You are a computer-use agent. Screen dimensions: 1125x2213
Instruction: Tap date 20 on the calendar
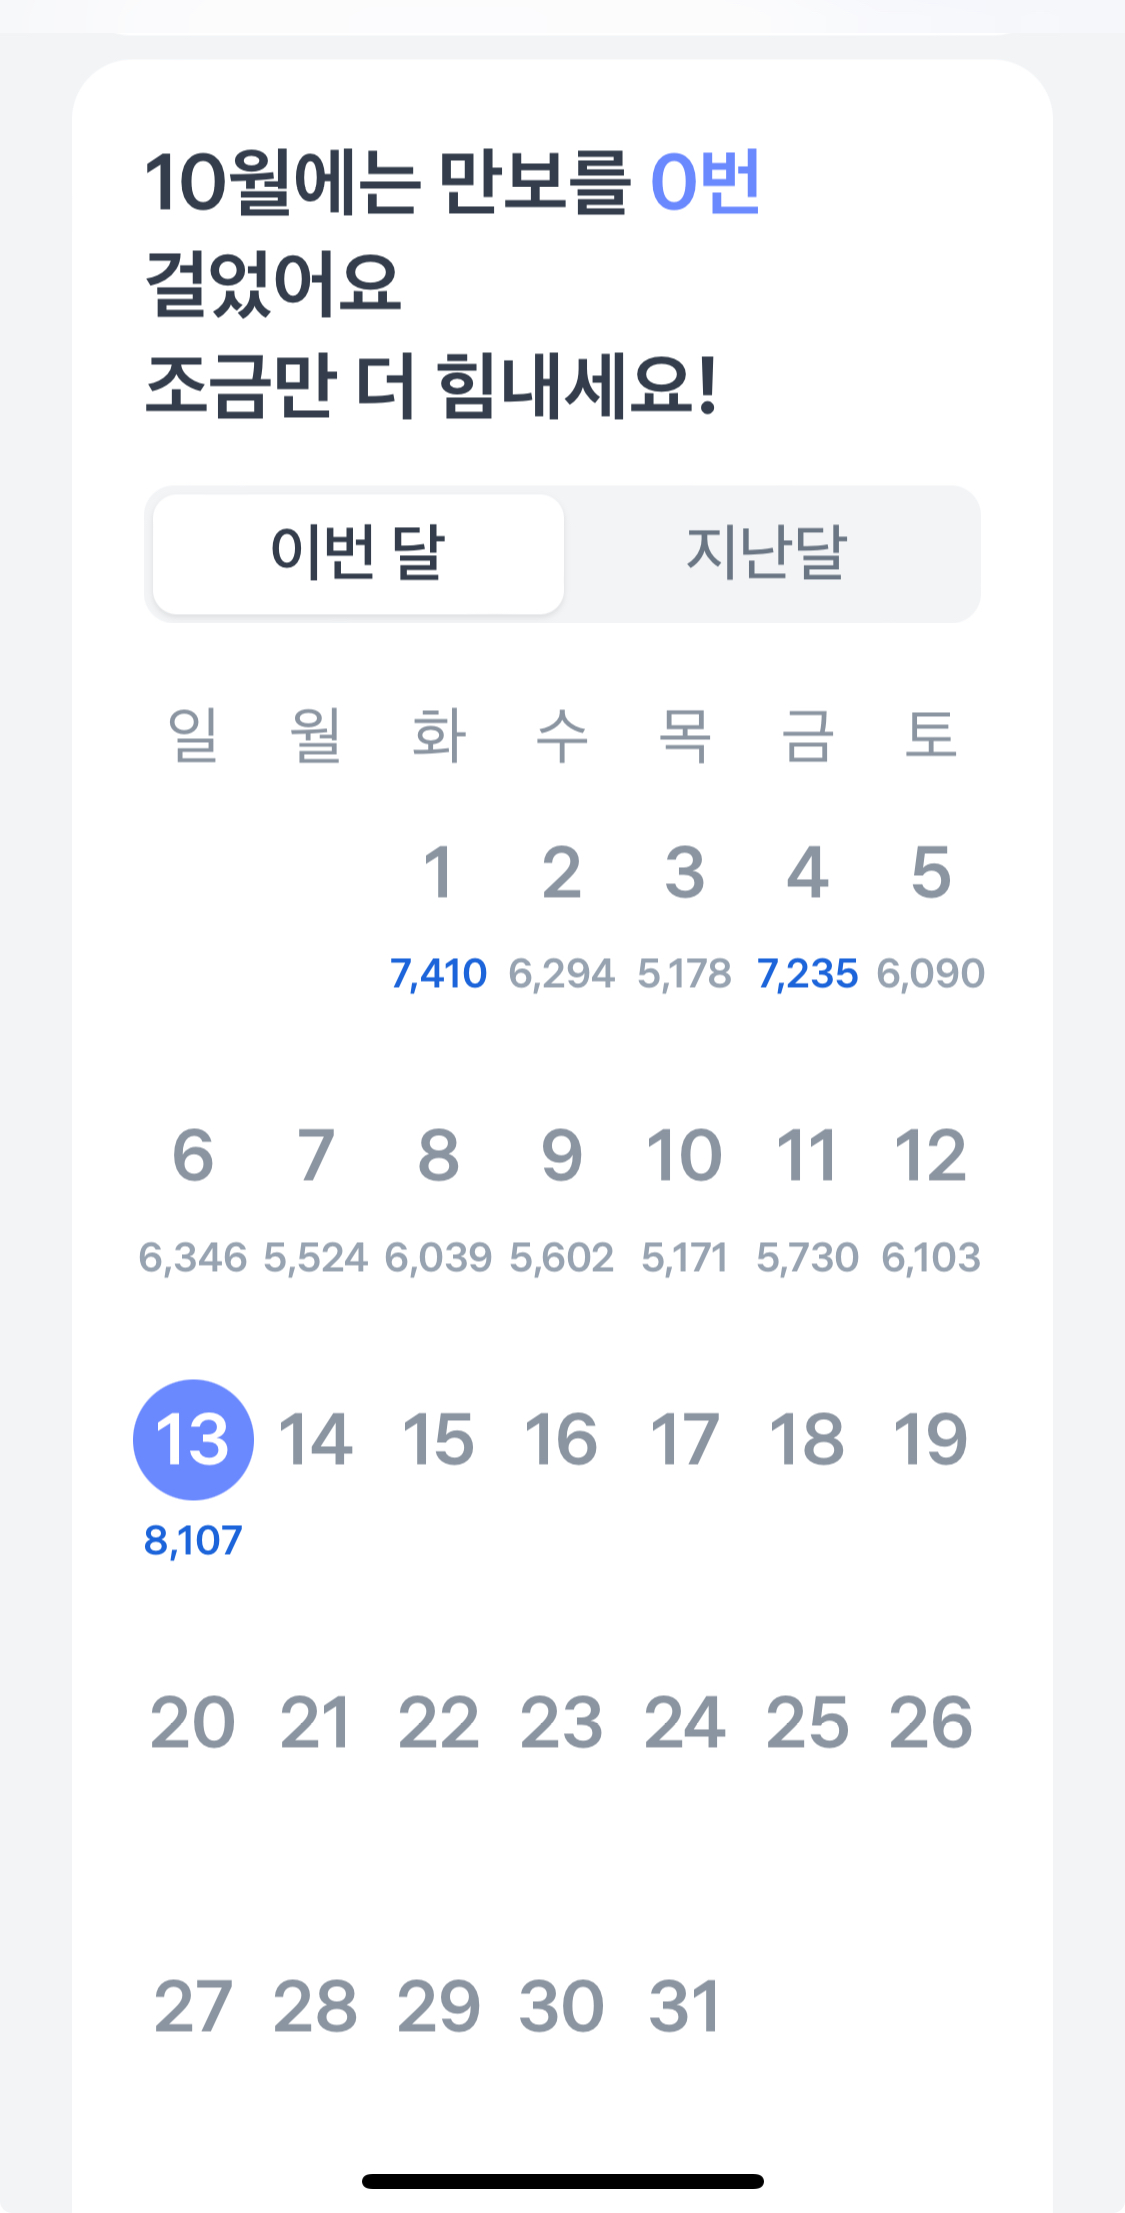193,1722
